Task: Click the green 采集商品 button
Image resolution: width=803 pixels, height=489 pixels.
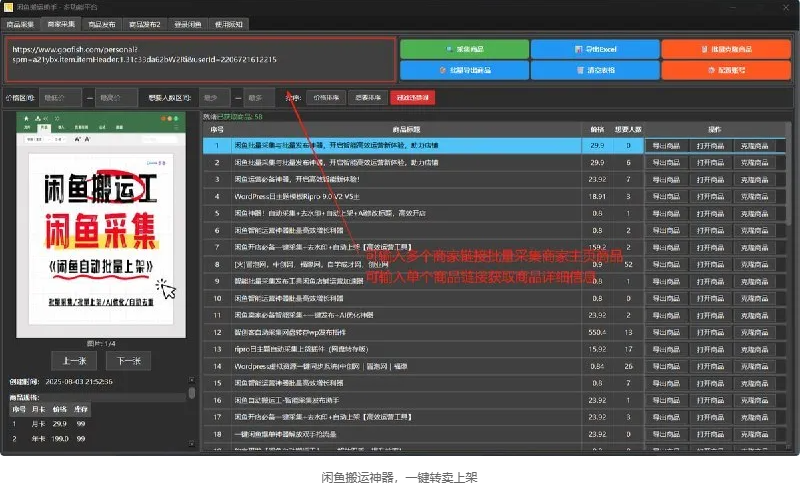Action: (464, 49)
